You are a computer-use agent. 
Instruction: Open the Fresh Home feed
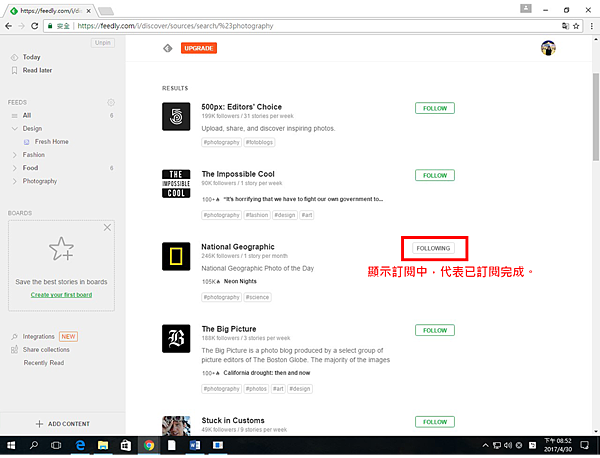pyautogui.click(x=52, y=142)
